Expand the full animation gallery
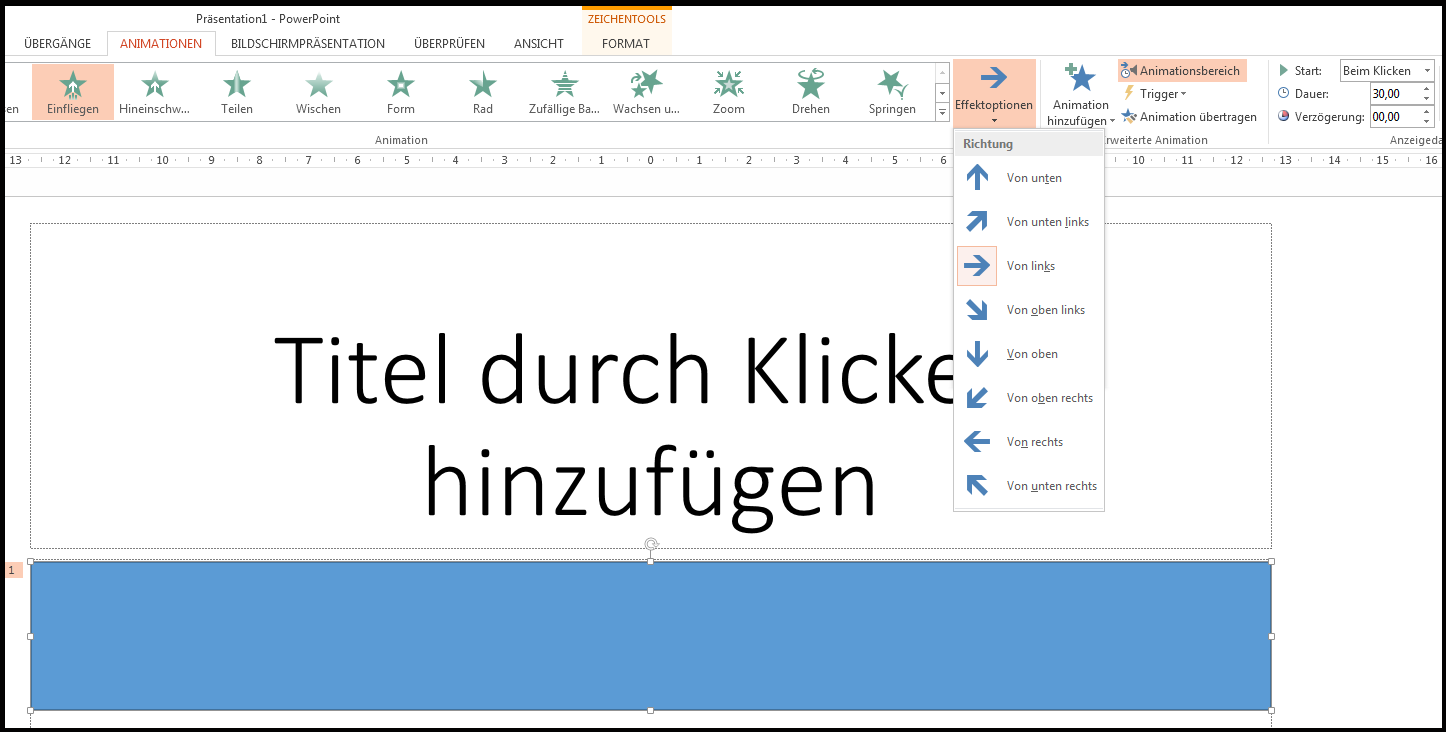Viewport: 1446px width, 732px height. (942, 112)
